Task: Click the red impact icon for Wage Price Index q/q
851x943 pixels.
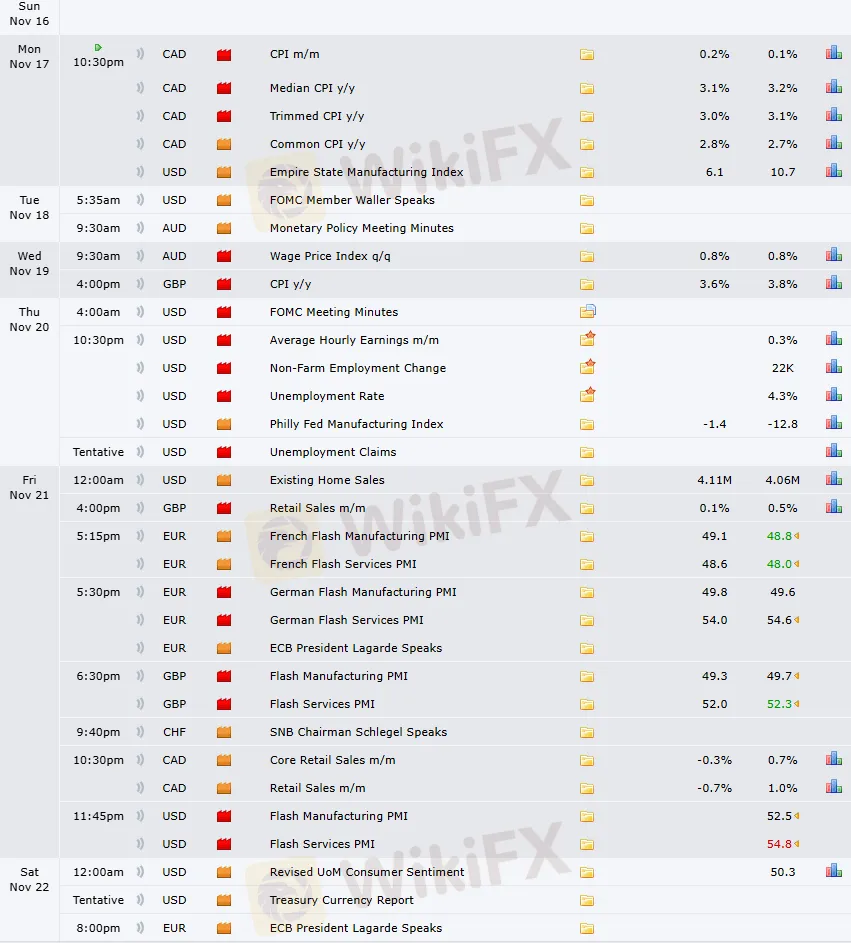Action: [x=224, y=256]
